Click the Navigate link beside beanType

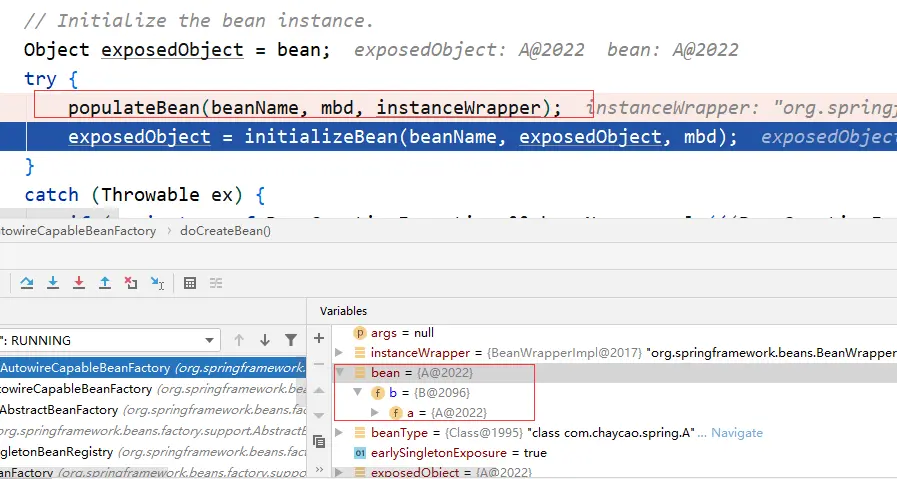point(737,433)
